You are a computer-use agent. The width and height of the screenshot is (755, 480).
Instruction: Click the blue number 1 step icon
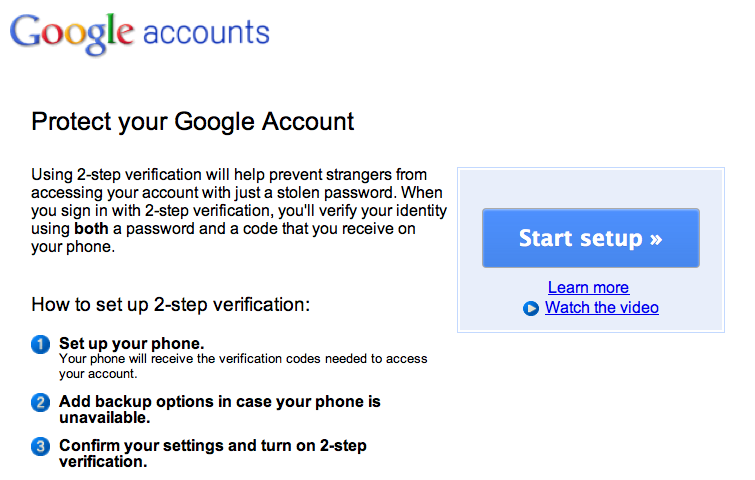click(x=41, y=344)
